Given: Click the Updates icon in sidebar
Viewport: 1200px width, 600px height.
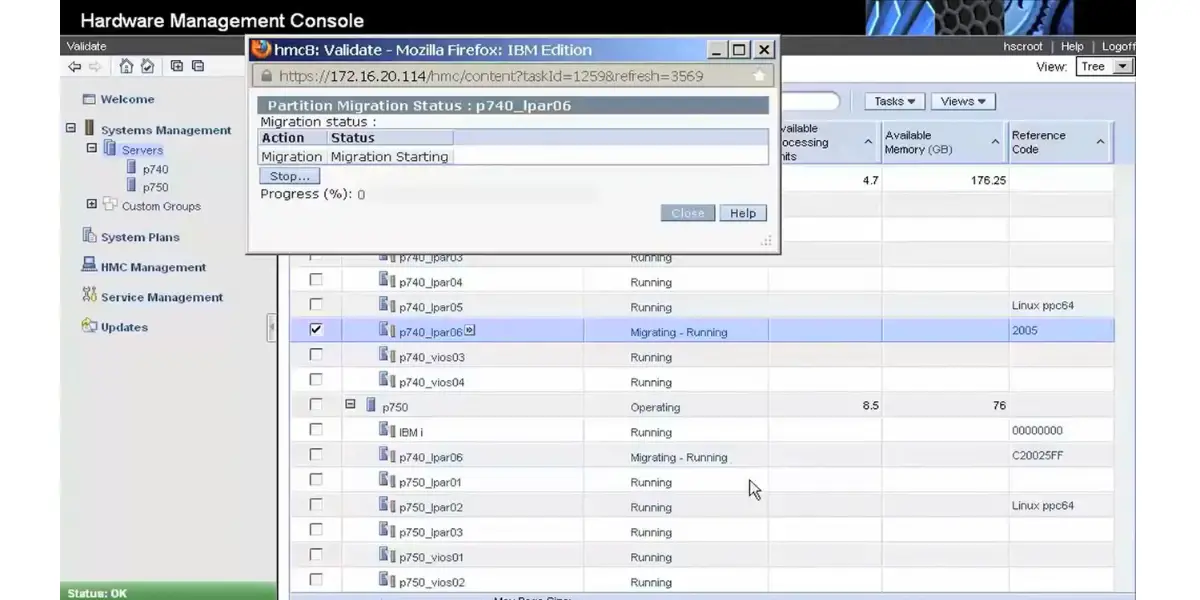Looking at the screenshot, I should tap(89, 326).
